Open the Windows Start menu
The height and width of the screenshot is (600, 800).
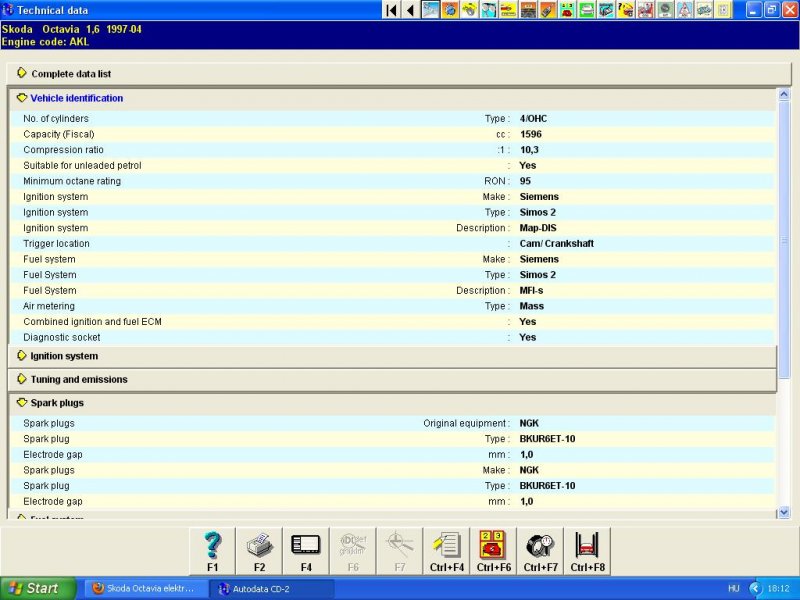38,588
